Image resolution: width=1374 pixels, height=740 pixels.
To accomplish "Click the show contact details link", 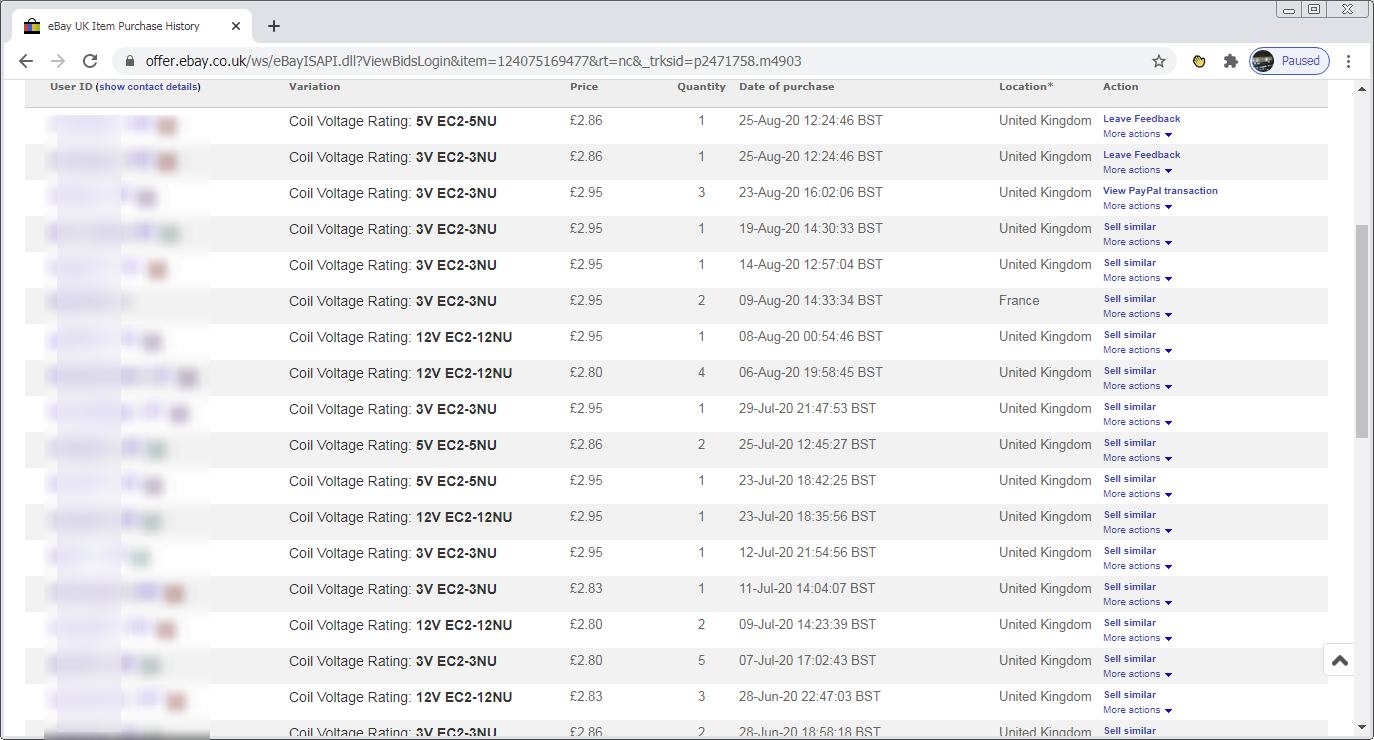I will click(147, 86).
